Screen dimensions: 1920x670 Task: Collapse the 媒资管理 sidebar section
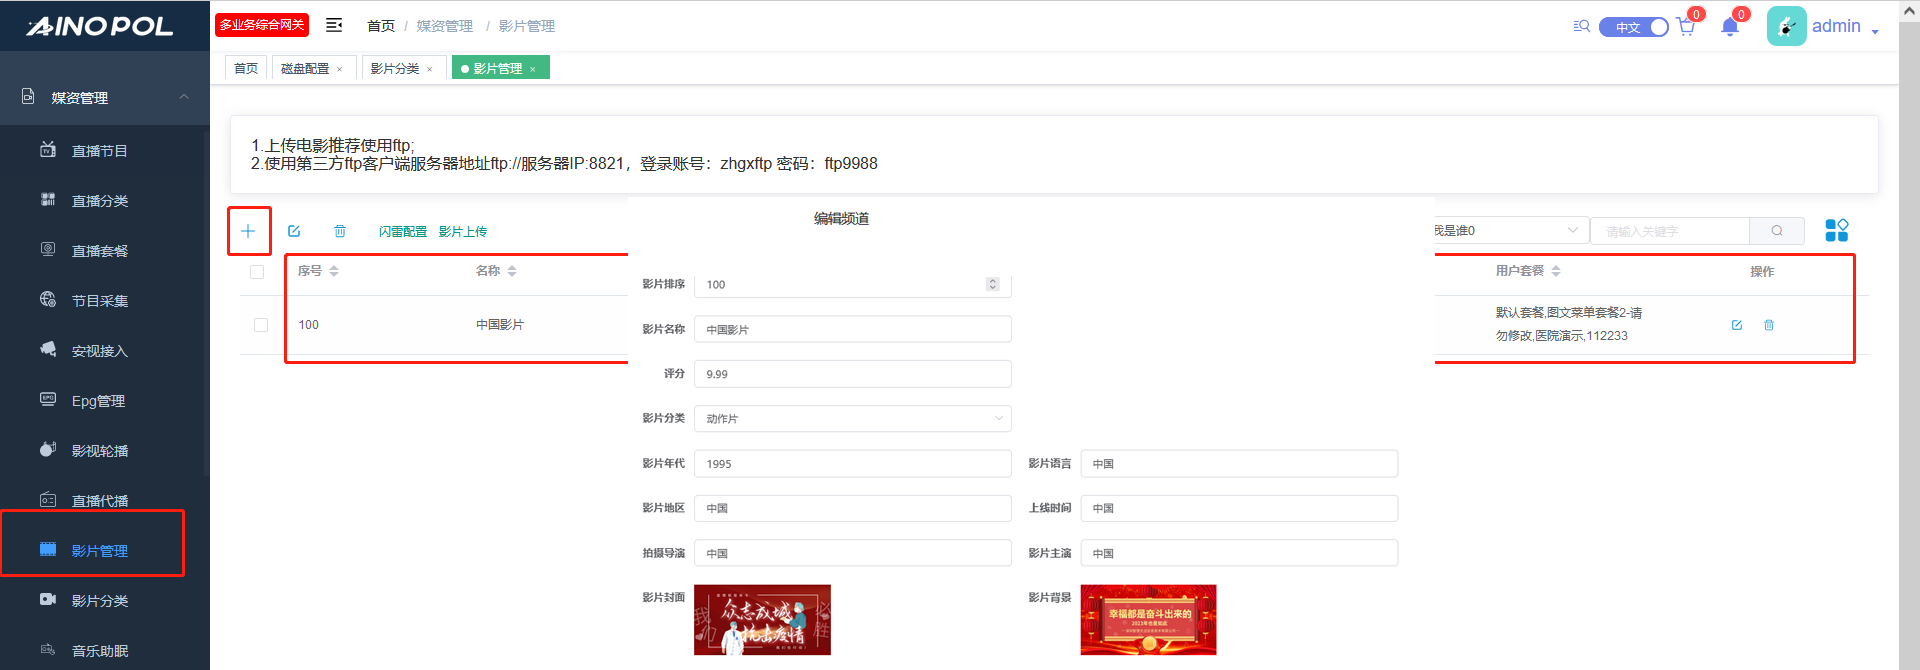[x=184, y=97]
